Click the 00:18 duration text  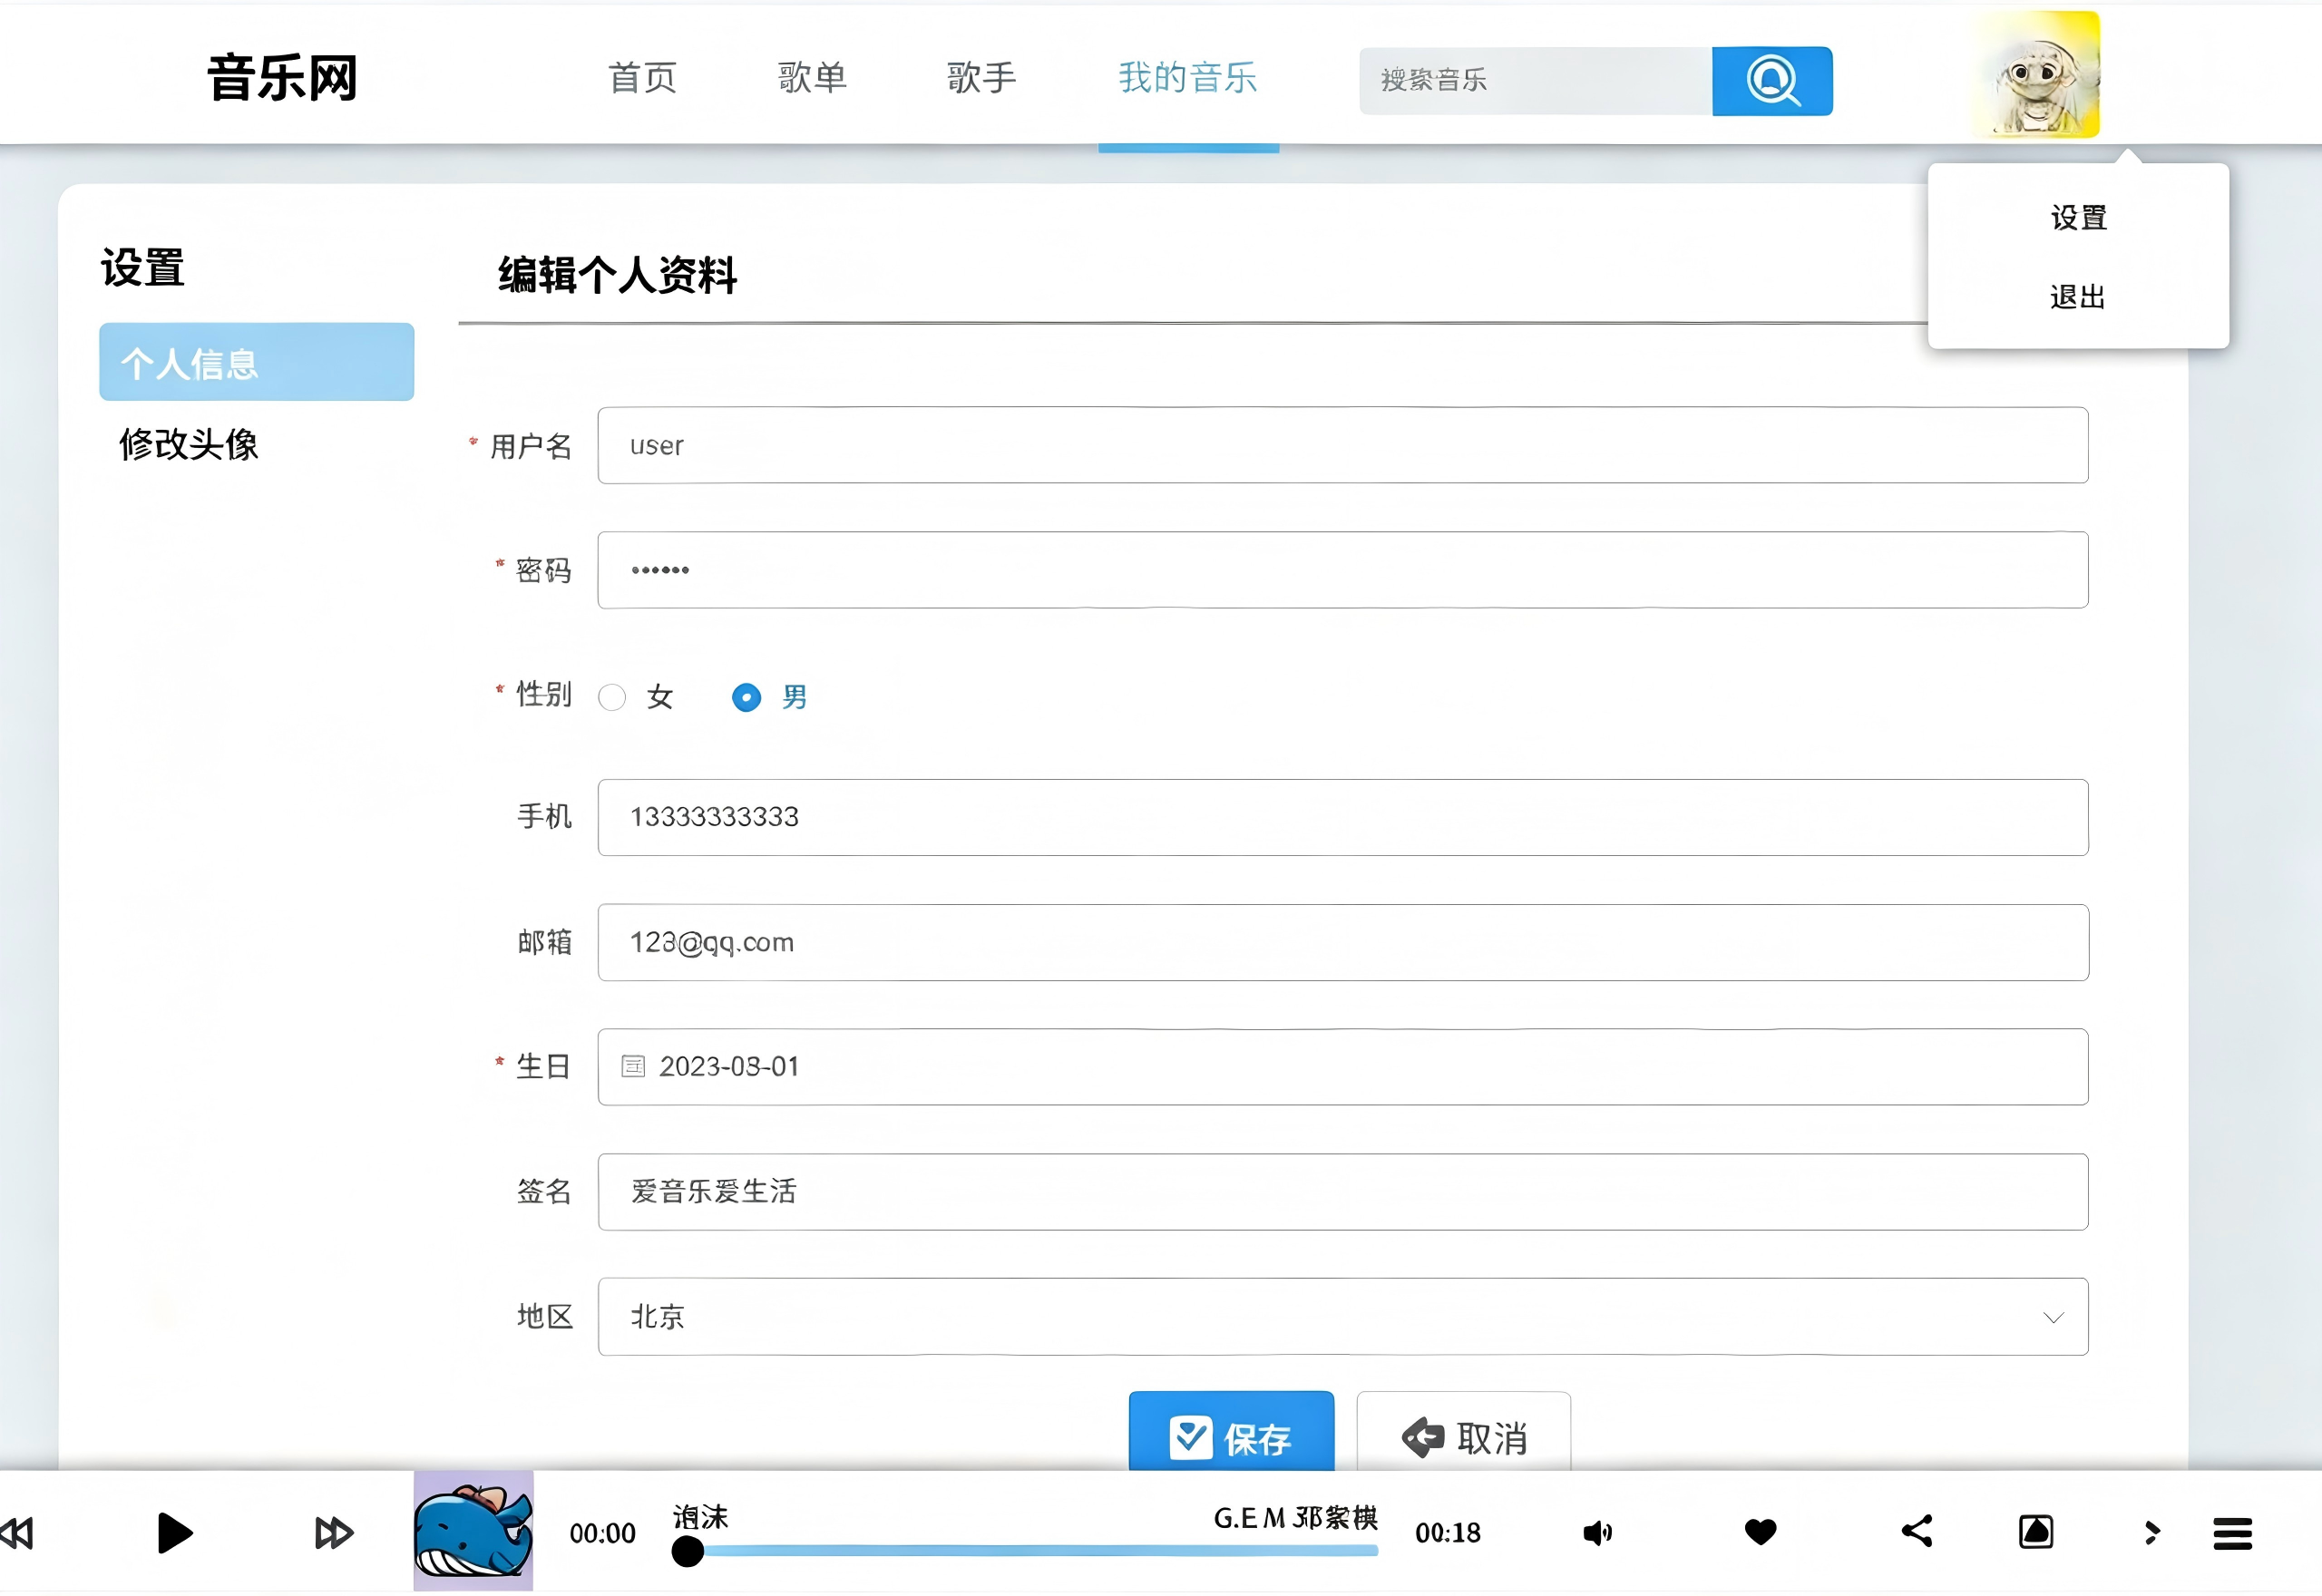(x=1447, y=1533)
